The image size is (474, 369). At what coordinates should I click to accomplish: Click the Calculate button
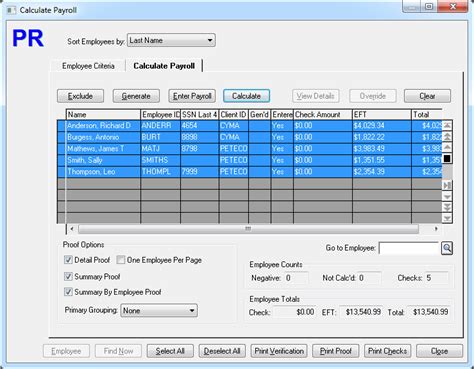(x=246, y=96)
